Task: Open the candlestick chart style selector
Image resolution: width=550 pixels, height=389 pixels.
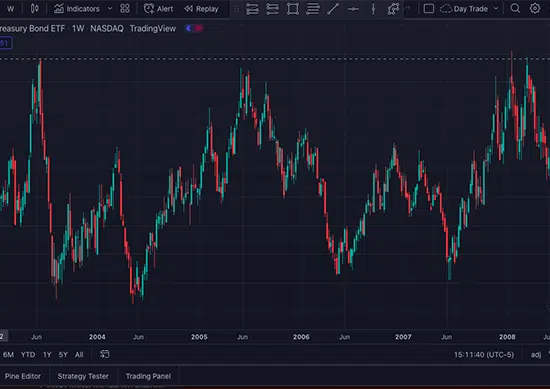Action: [x=34, y=8]
